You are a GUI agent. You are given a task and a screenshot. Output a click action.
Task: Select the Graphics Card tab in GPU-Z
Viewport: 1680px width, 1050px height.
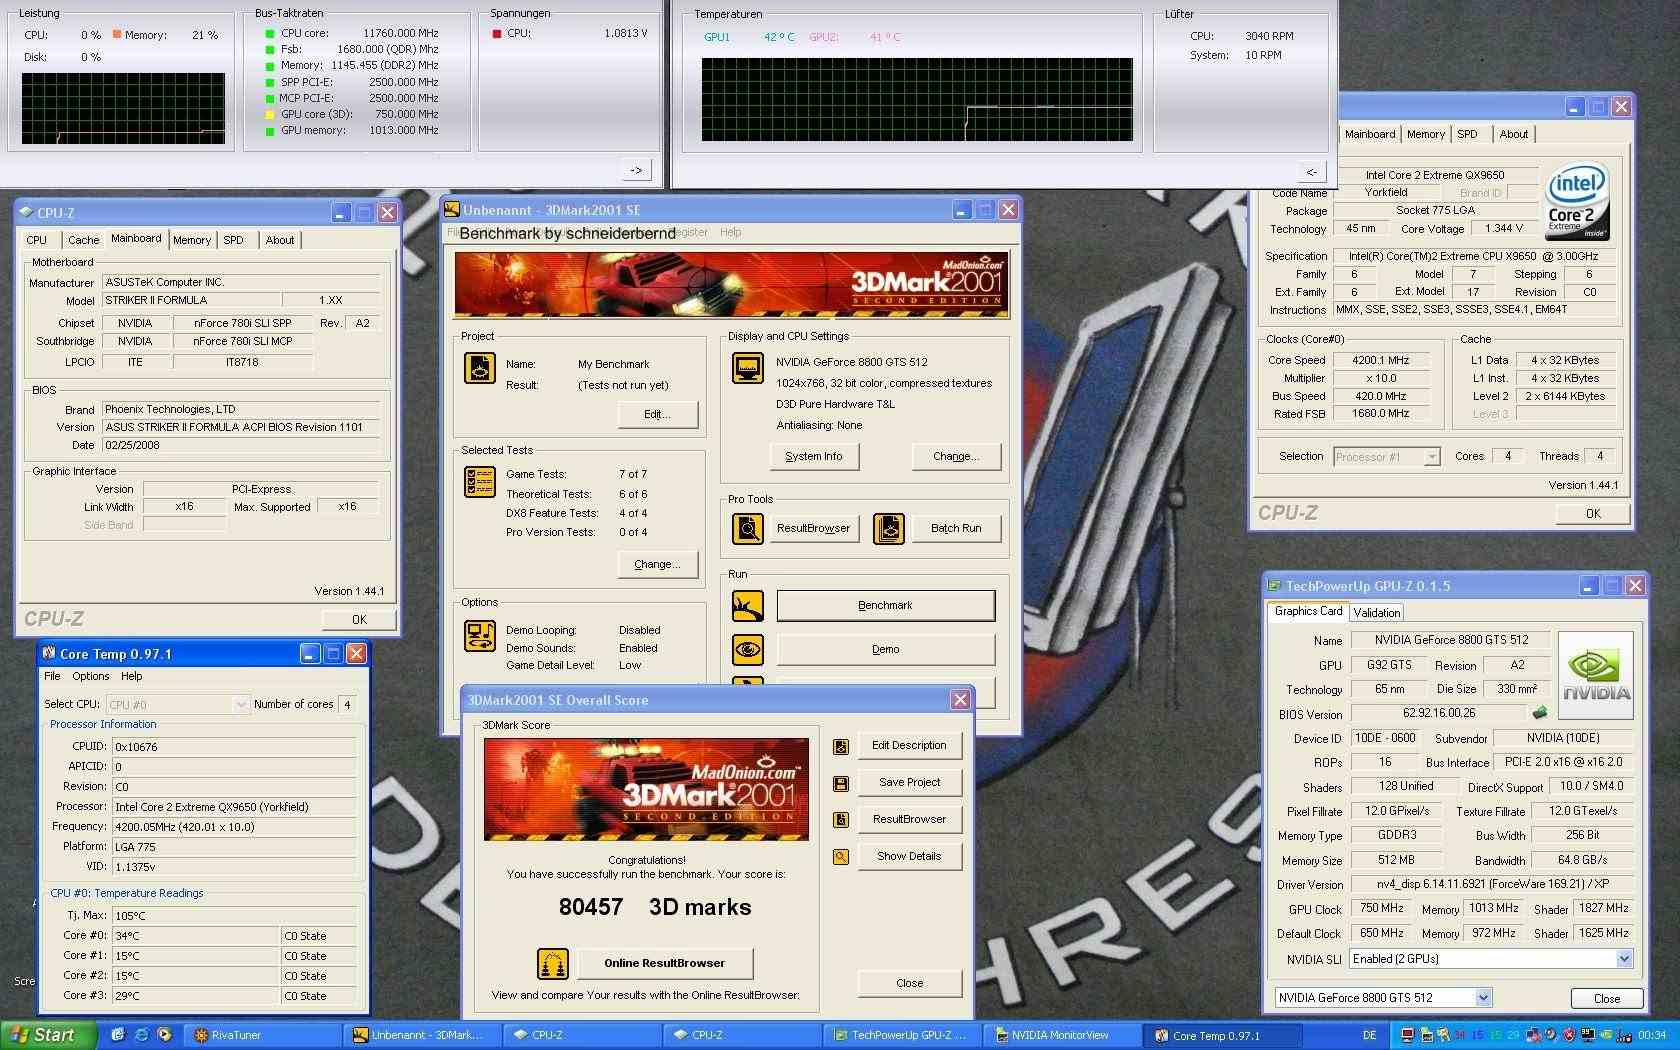(1308, 611)
